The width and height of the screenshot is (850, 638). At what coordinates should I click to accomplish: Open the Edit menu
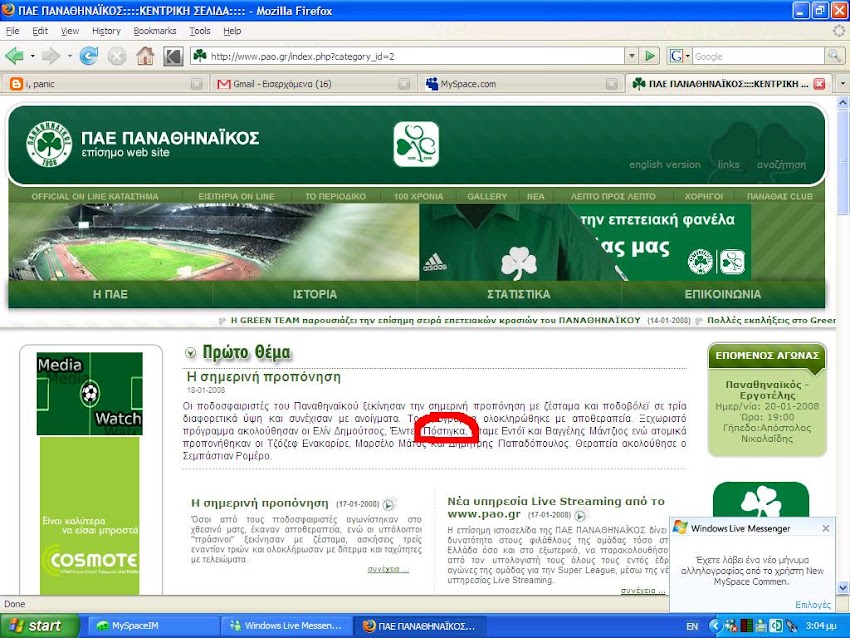(40, 31)
